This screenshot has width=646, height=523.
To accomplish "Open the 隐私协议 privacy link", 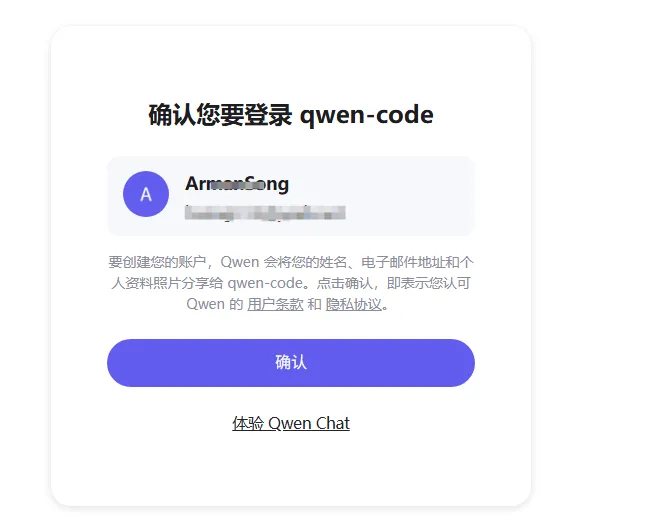I will pyautogui.click(x=353, y=304).
